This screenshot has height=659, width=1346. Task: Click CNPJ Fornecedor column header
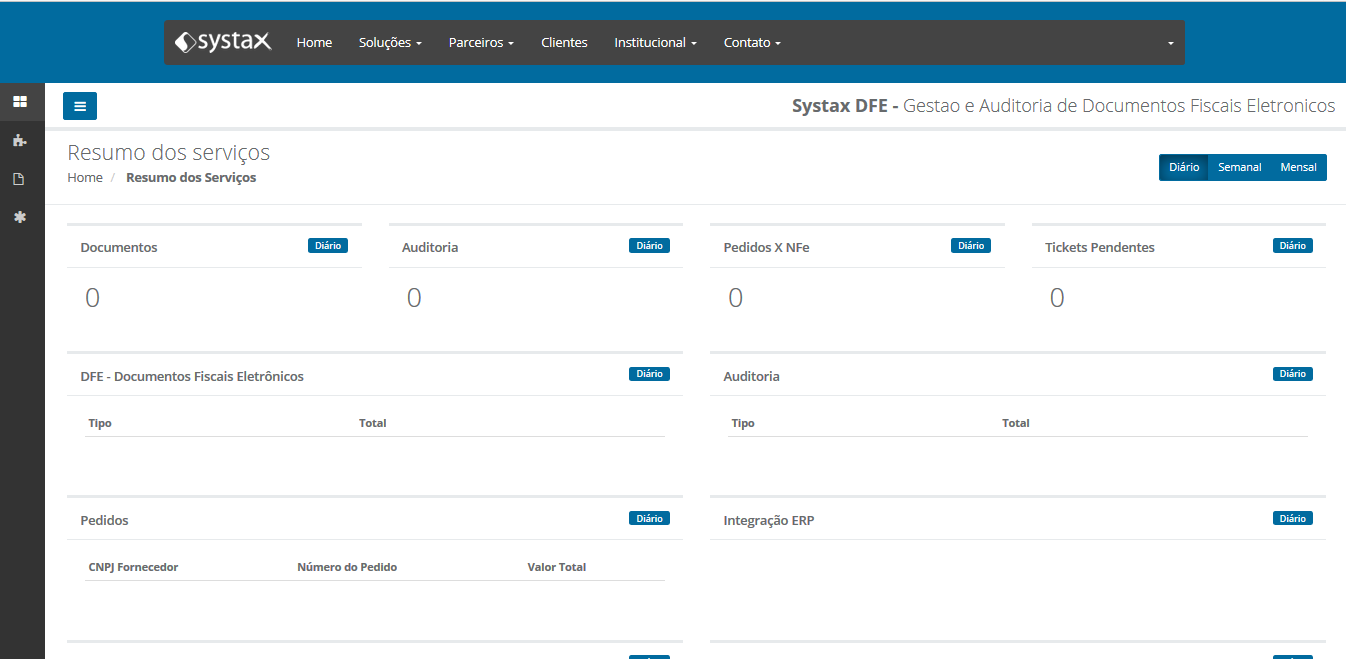(133, 567)
